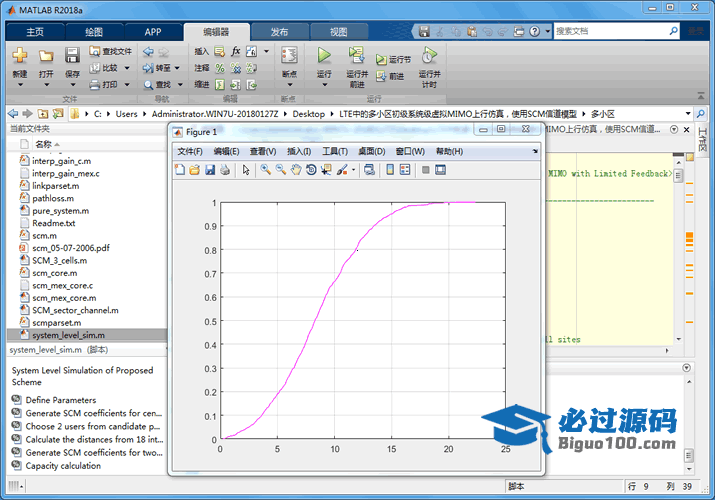Click the Print icon in ribbon
Image resolution: width=715 pixels, height=500 pixels.
(94, 85)
